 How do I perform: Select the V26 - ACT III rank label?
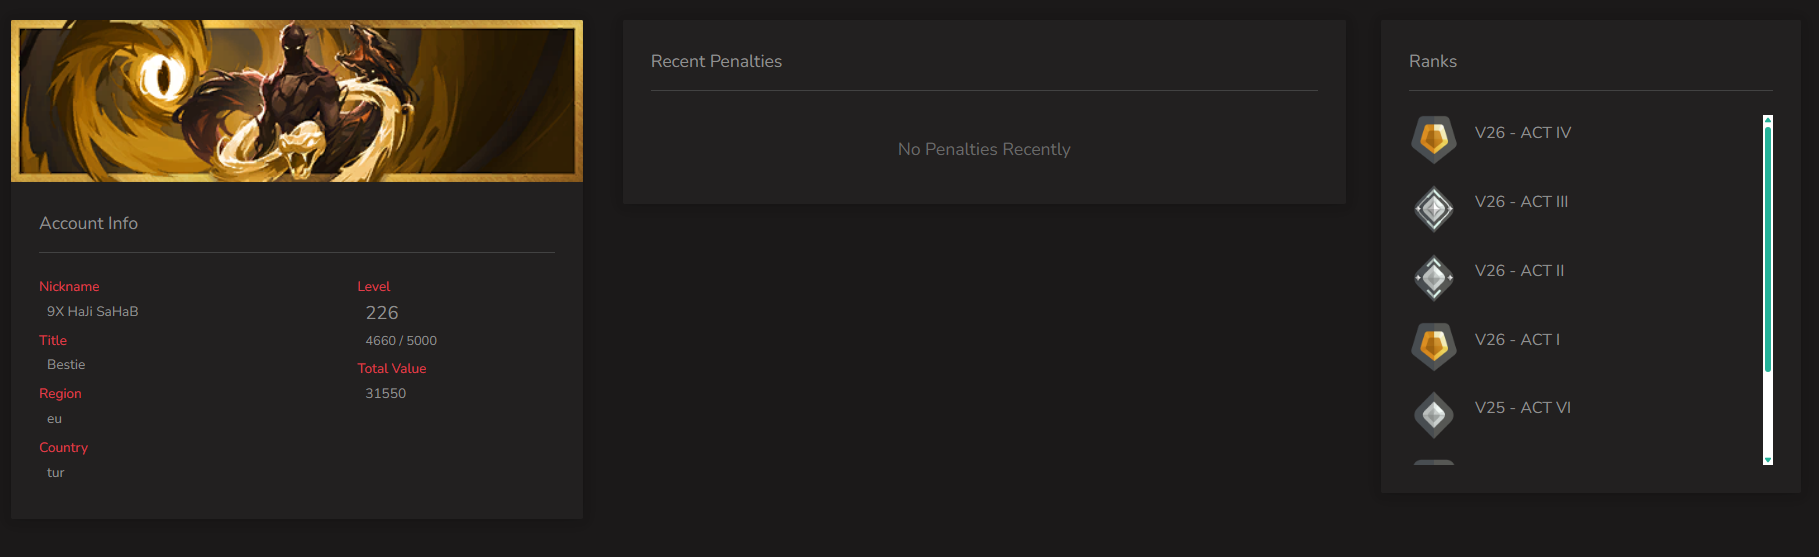(1521, 201)
